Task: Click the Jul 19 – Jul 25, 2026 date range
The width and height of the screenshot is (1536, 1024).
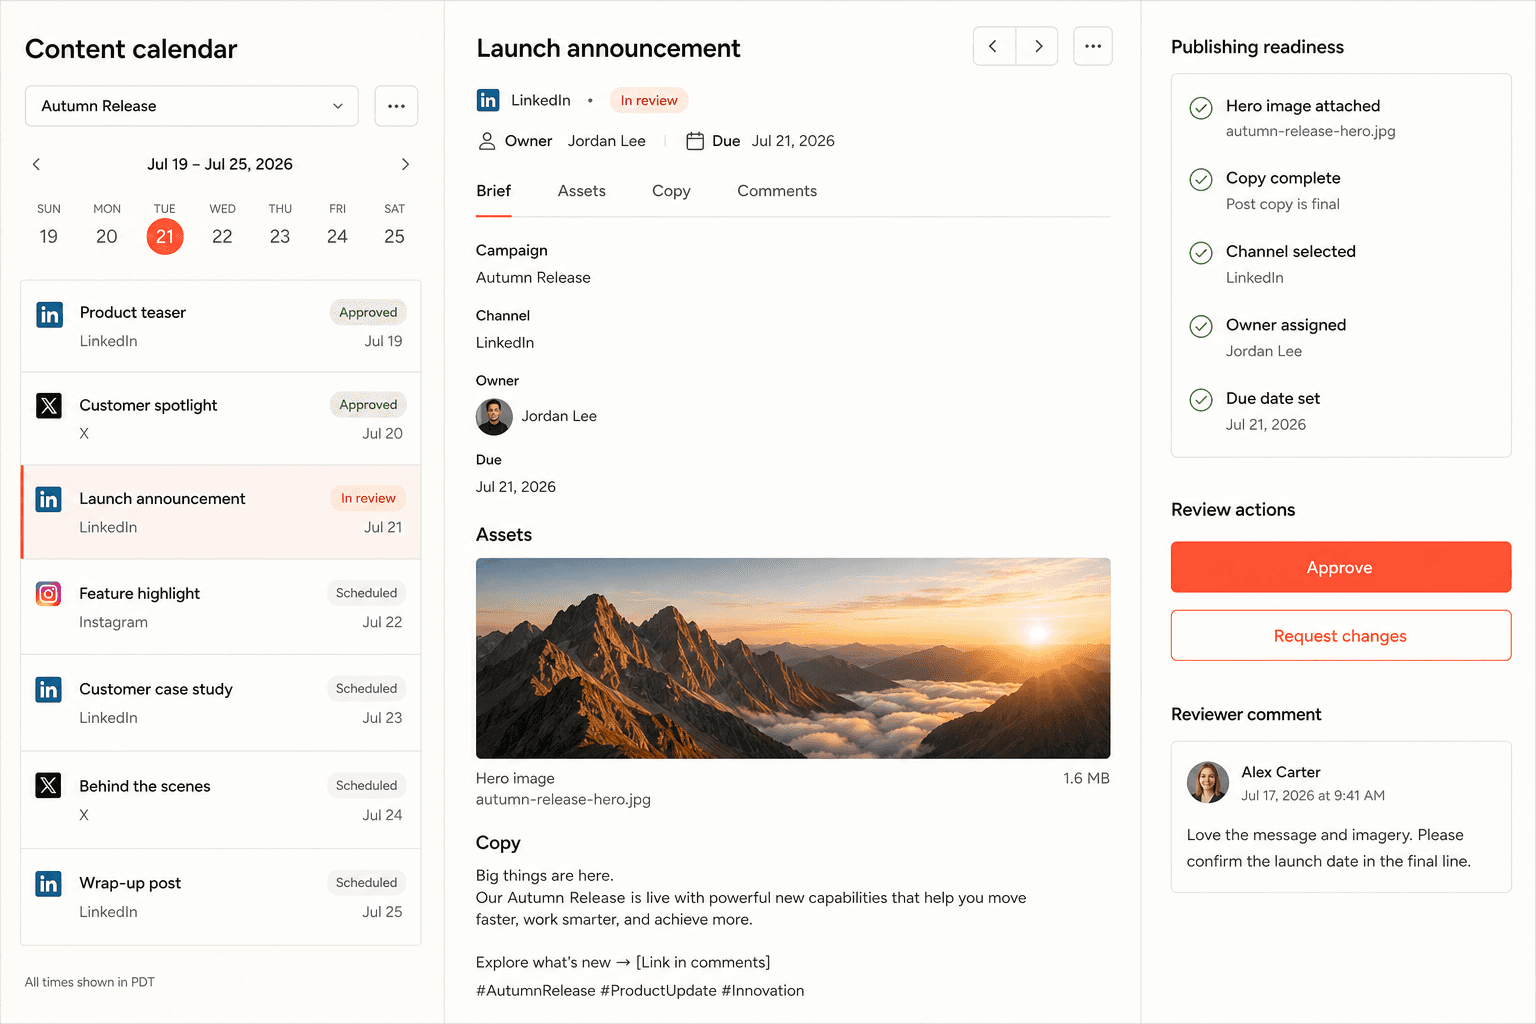Action: (220, 164)
